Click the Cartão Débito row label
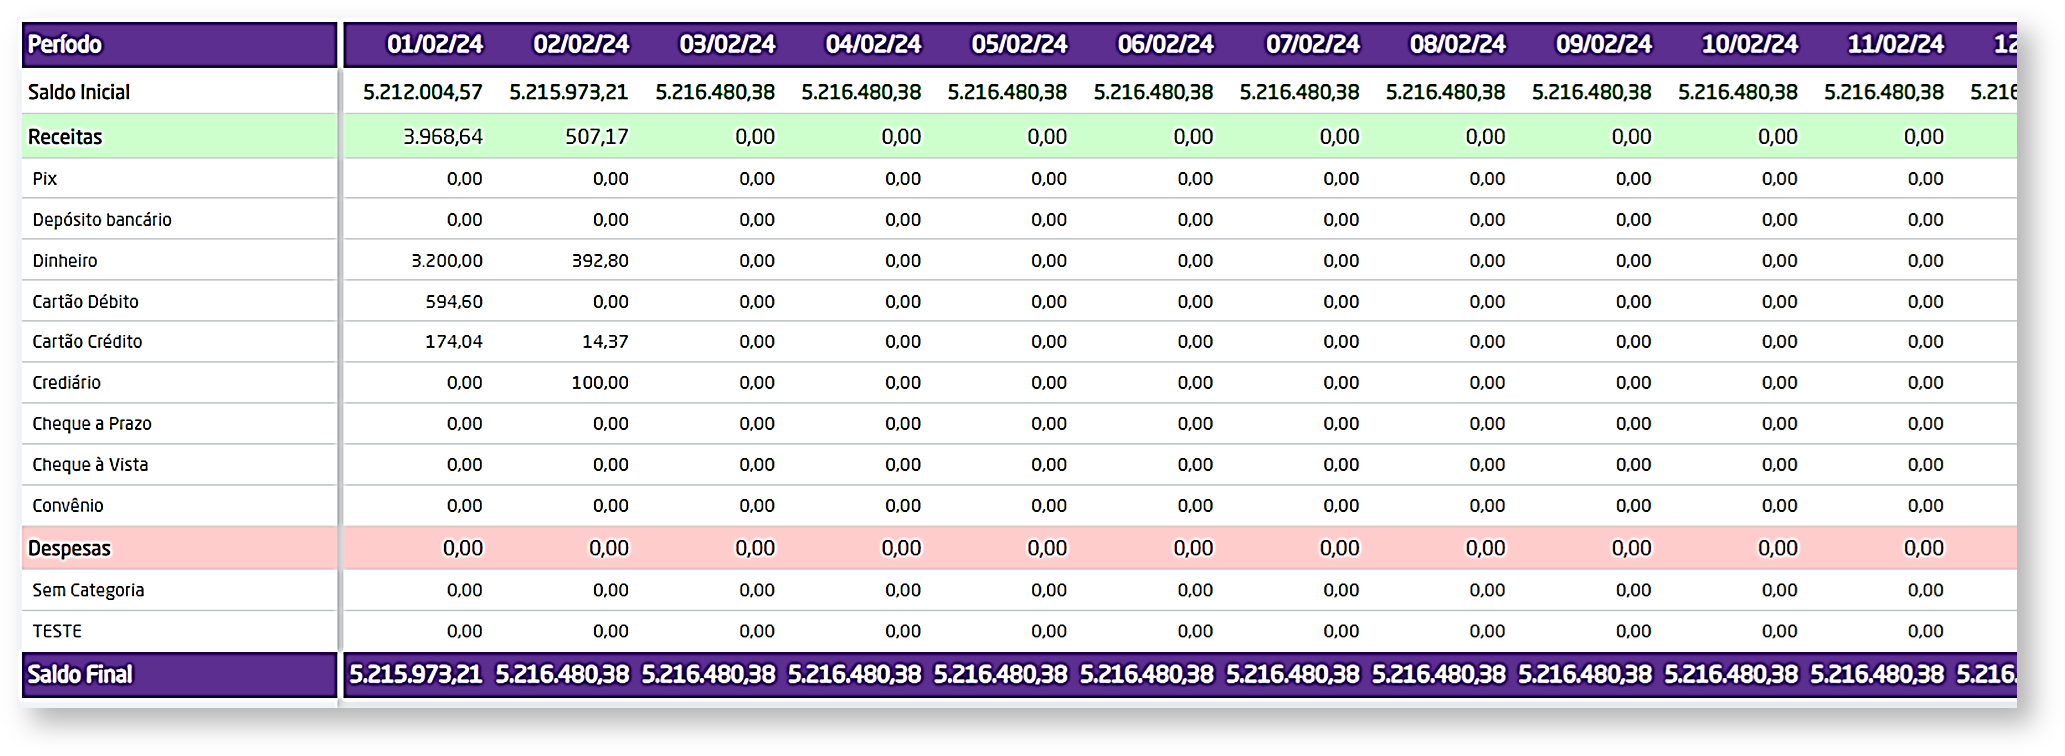This screenshot has width=2065, height=756. coord(85,302)
